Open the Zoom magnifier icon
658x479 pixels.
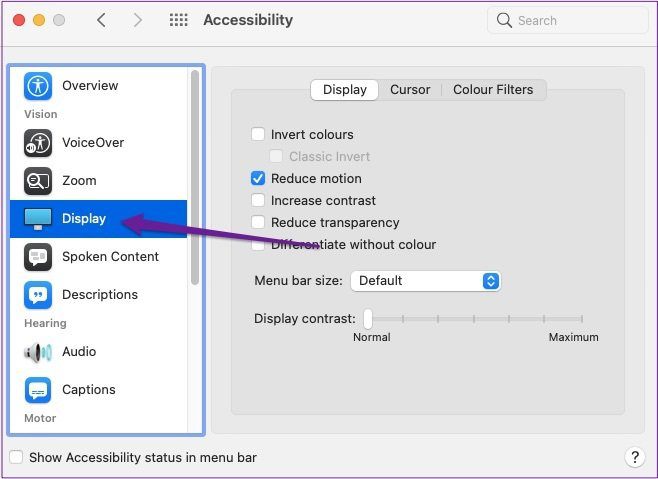coord(38,181)
